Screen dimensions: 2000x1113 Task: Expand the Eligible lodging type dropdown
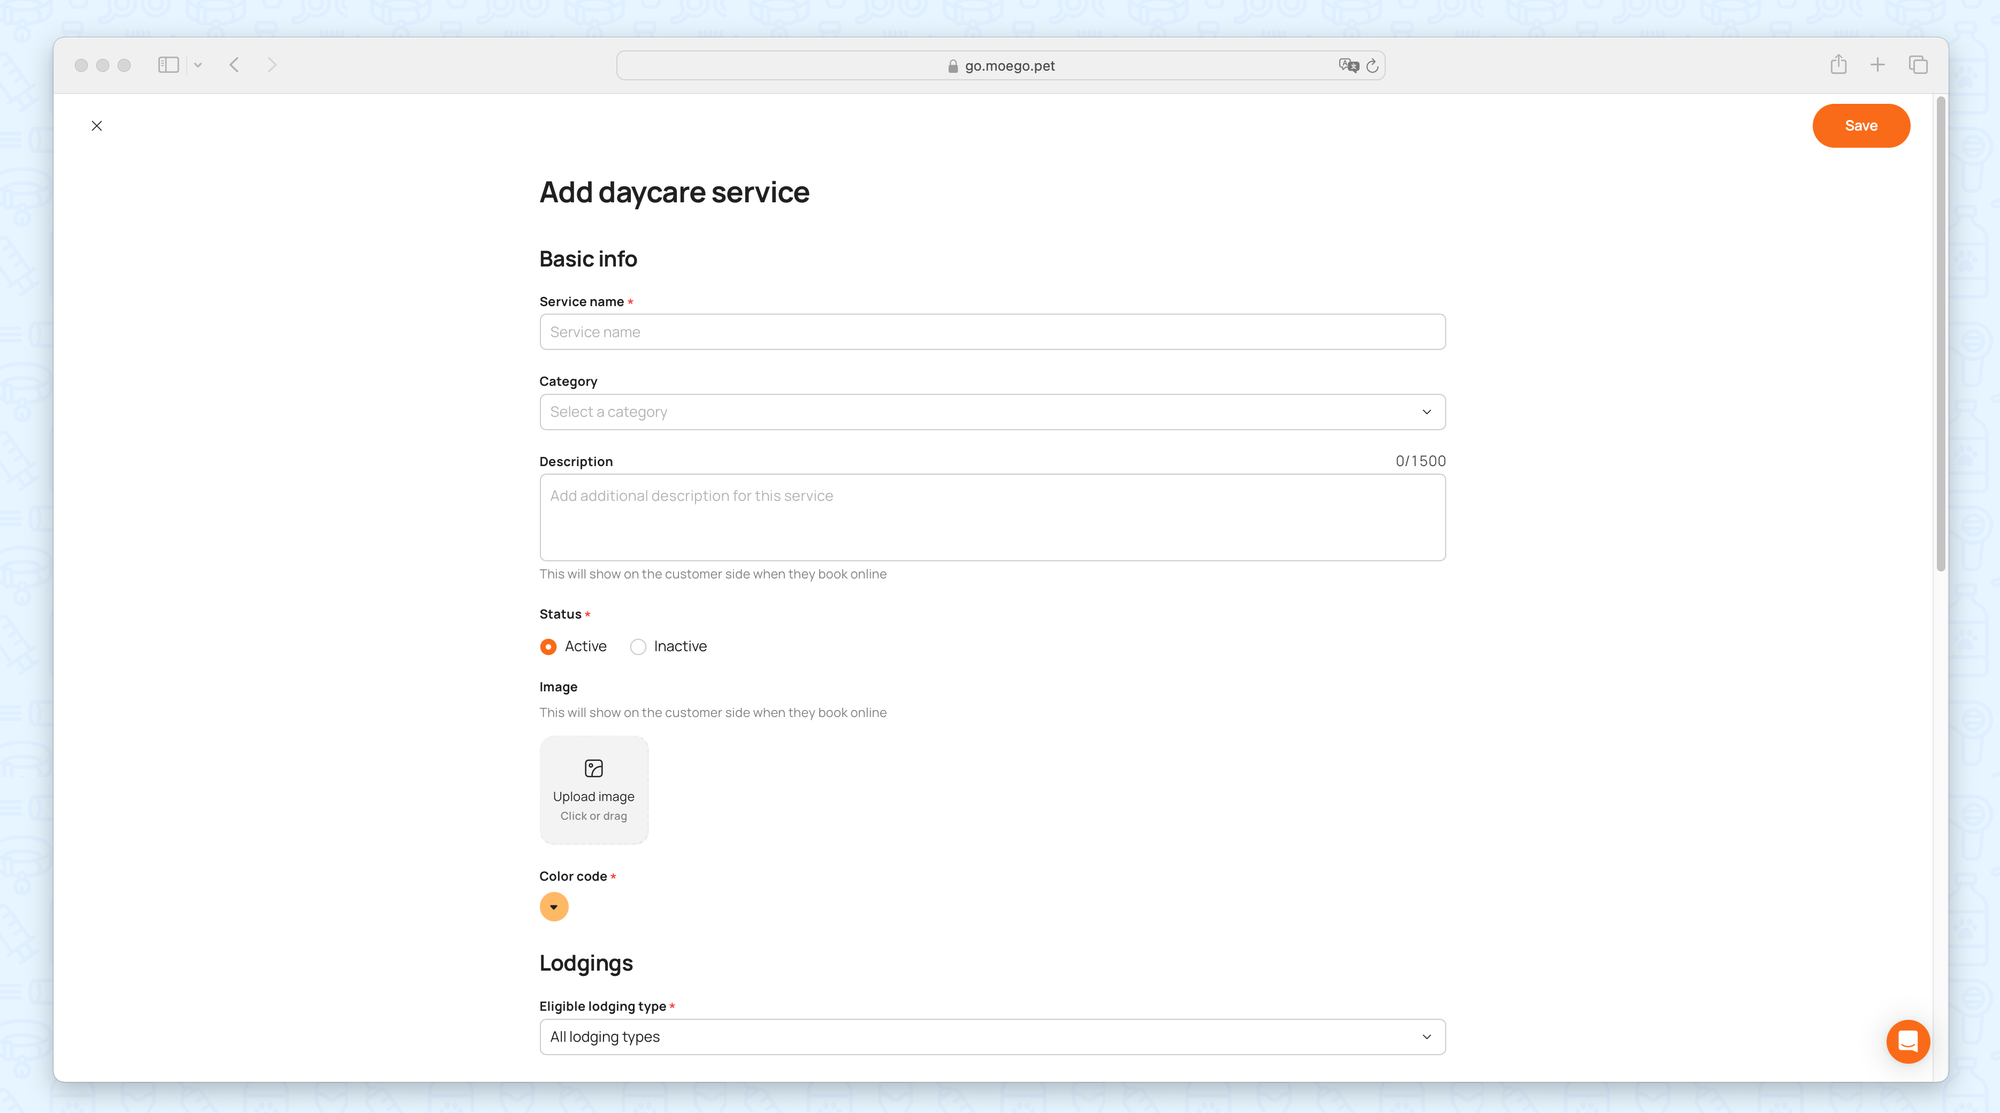992,1037
